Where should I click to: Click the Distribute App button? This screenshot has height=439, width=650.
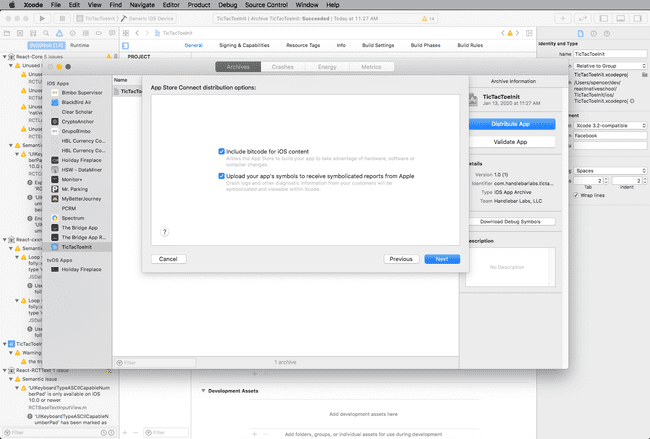[510, 124]
